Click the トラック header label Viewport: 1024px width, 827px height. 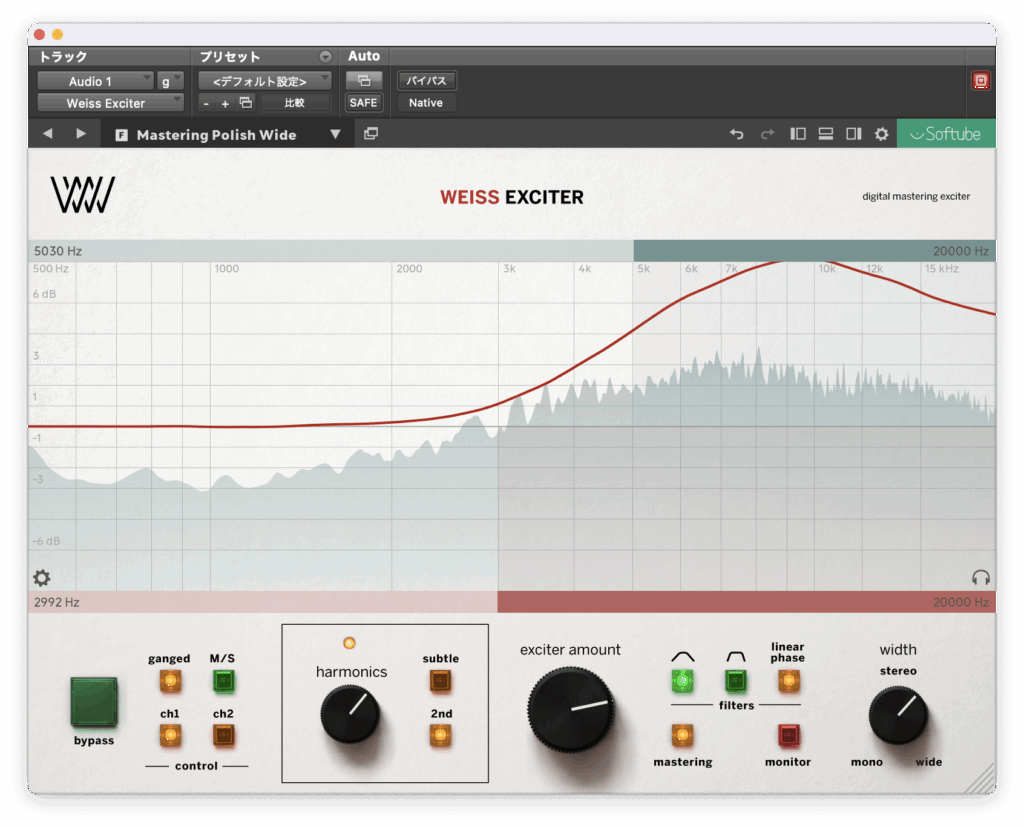pyautogui.click(x=63, y=57)
